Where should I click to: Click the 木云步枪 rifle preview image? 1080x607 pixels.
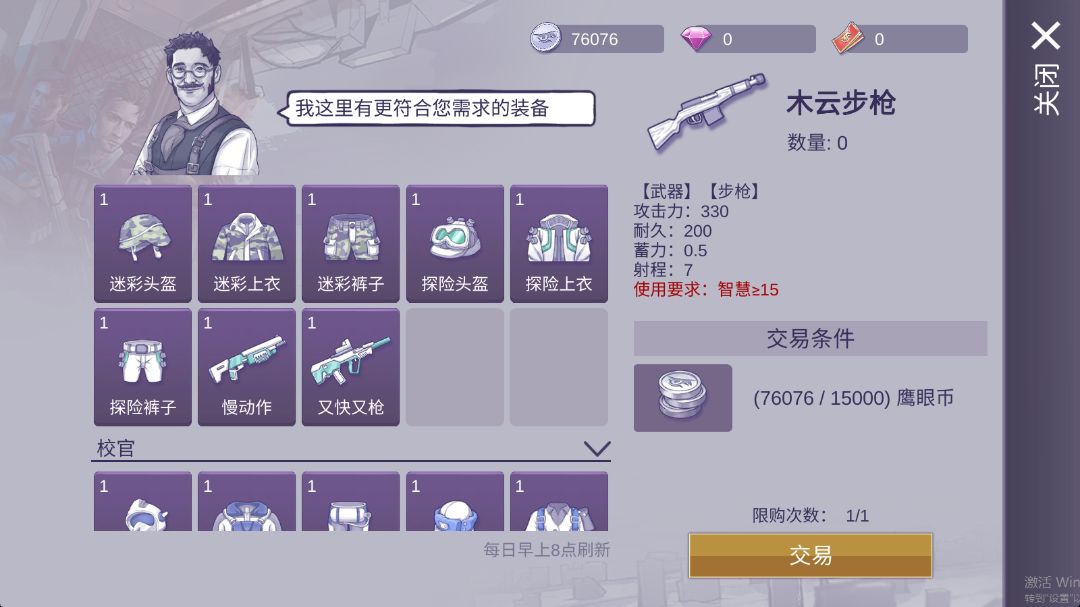click(707, 110)
